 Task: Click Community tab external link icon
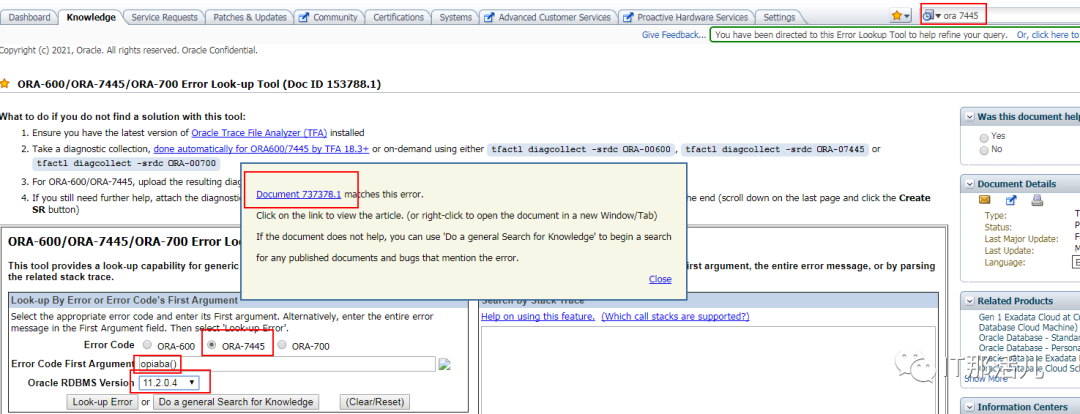(x=304, y=17)
